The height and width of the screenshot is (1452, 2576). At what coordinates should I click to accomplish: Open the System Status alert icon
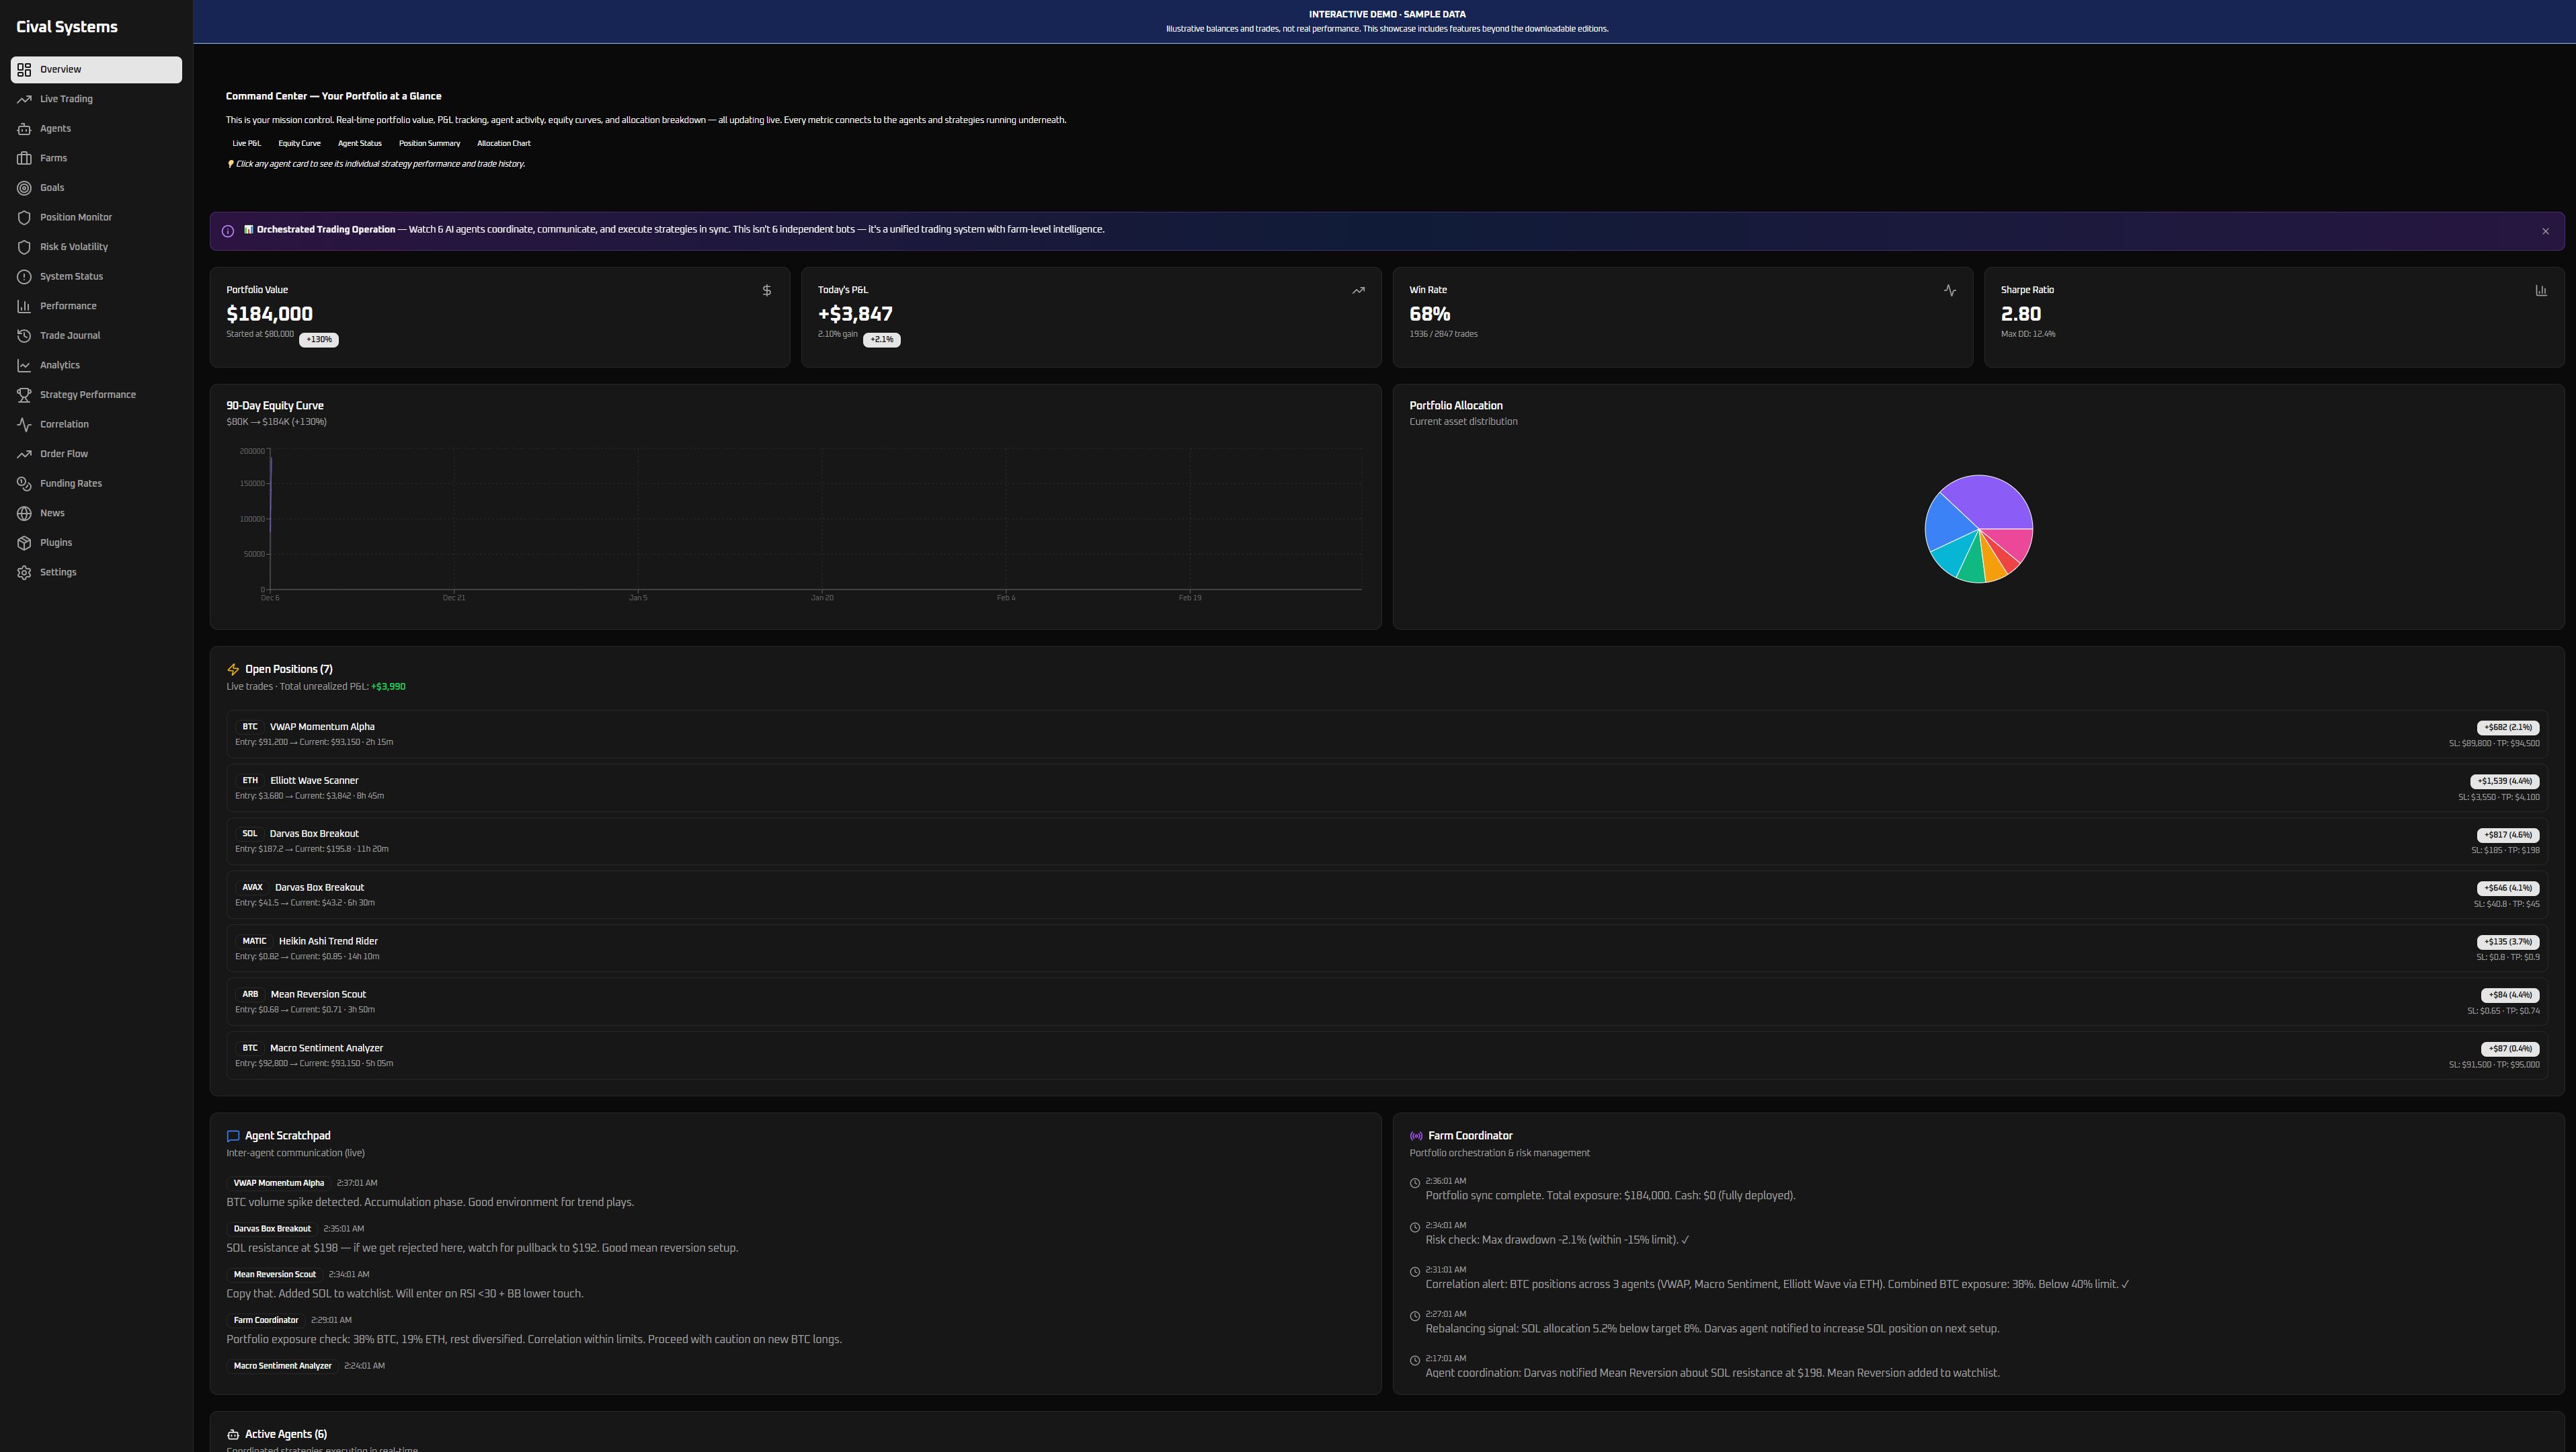[24, 277]
